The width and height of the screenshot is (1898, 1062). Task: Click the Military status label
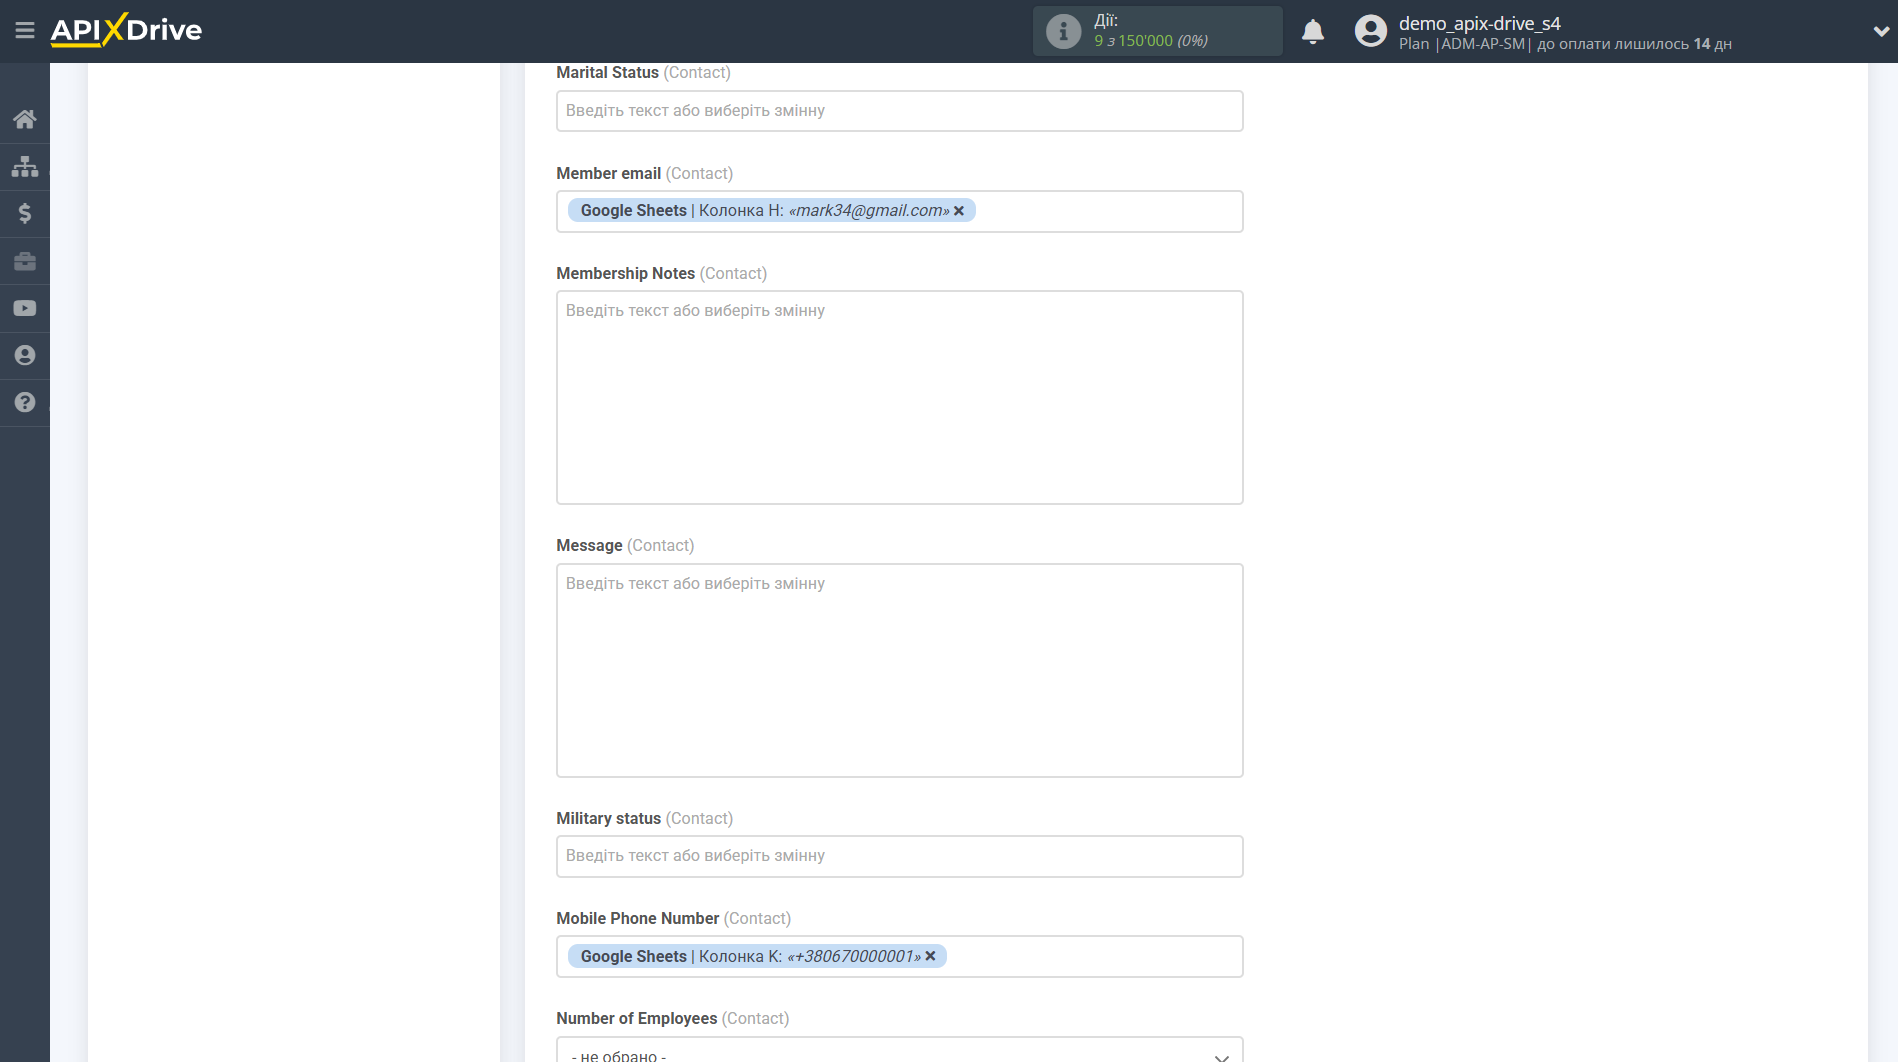pos(644,818)
